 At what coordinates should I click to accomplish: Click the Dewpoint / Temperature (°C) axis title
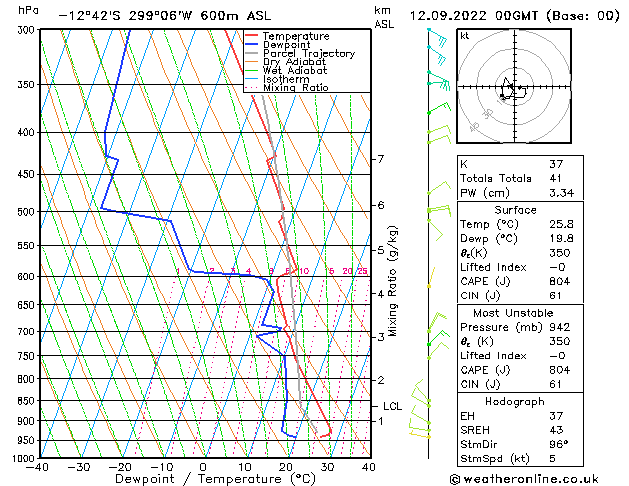coord(215,479)
